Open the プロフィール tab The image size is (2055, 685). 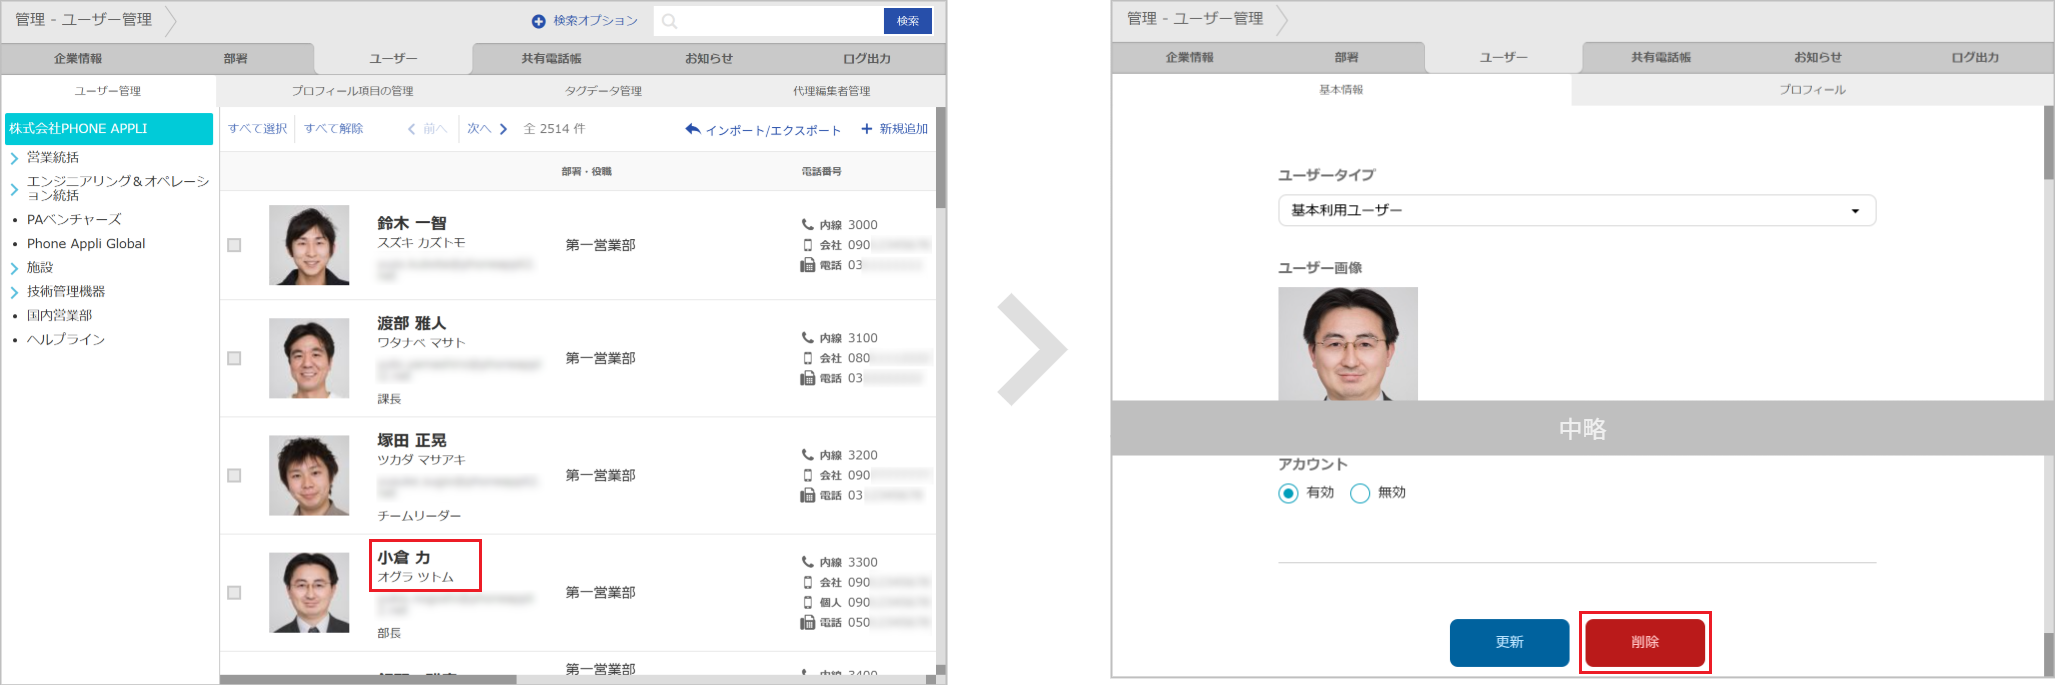coord(1812,90)
